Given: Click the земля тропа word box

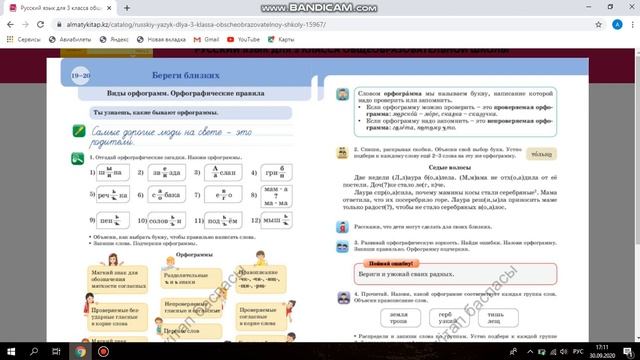Looking at the screenshot, I should (400, 318).
